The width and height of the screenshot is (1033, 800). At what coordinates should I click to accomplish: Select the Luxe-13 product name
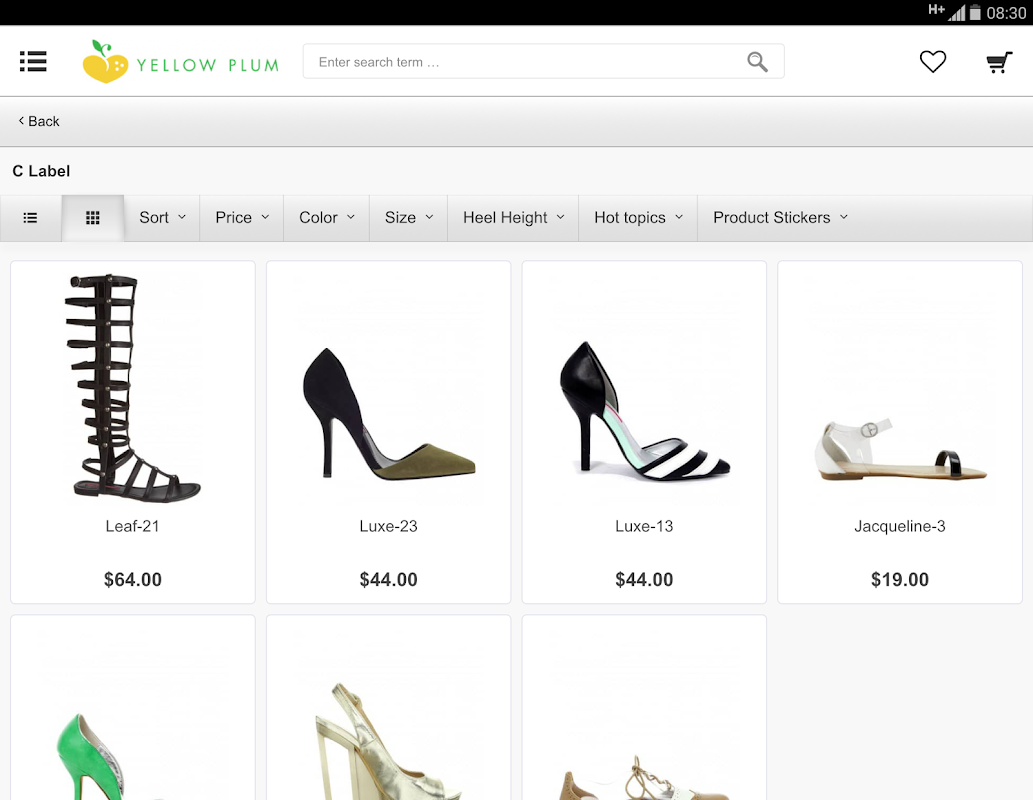coord(644,526)
